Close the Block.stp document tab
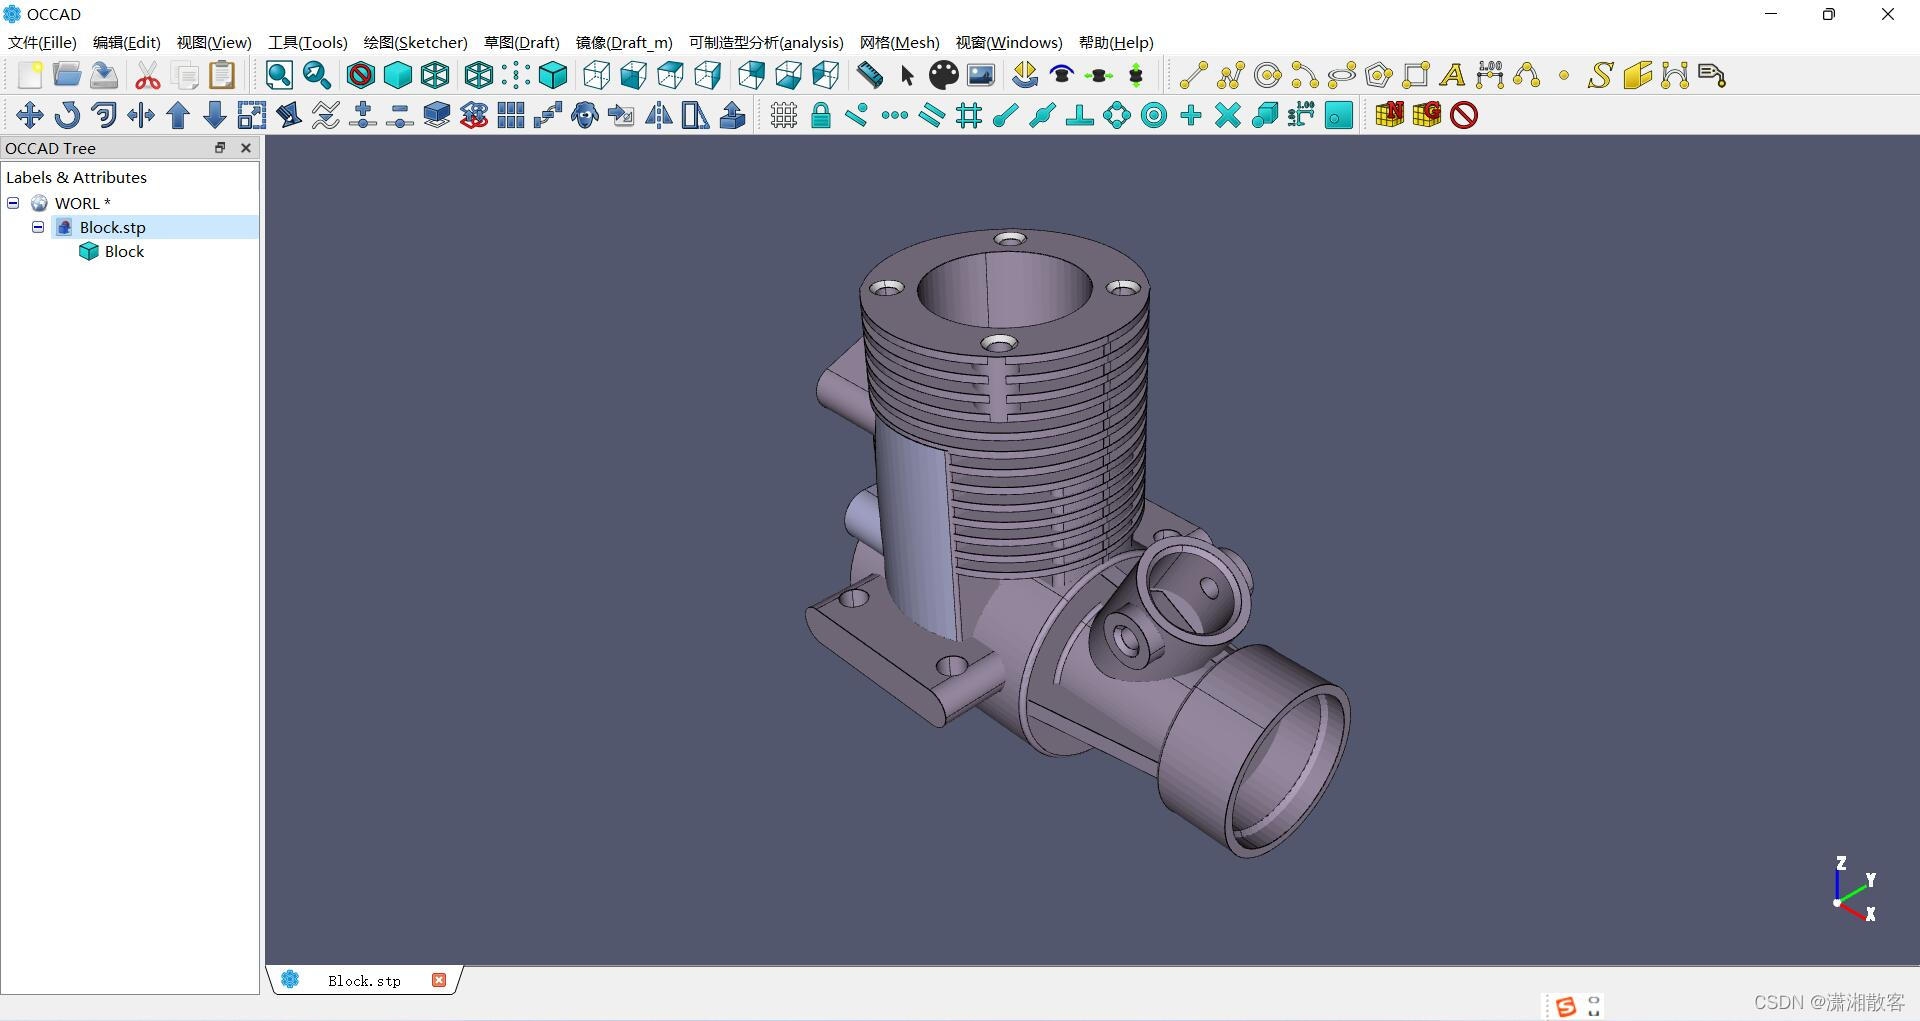This screenshot has width=1920, height=1021. 438,980
